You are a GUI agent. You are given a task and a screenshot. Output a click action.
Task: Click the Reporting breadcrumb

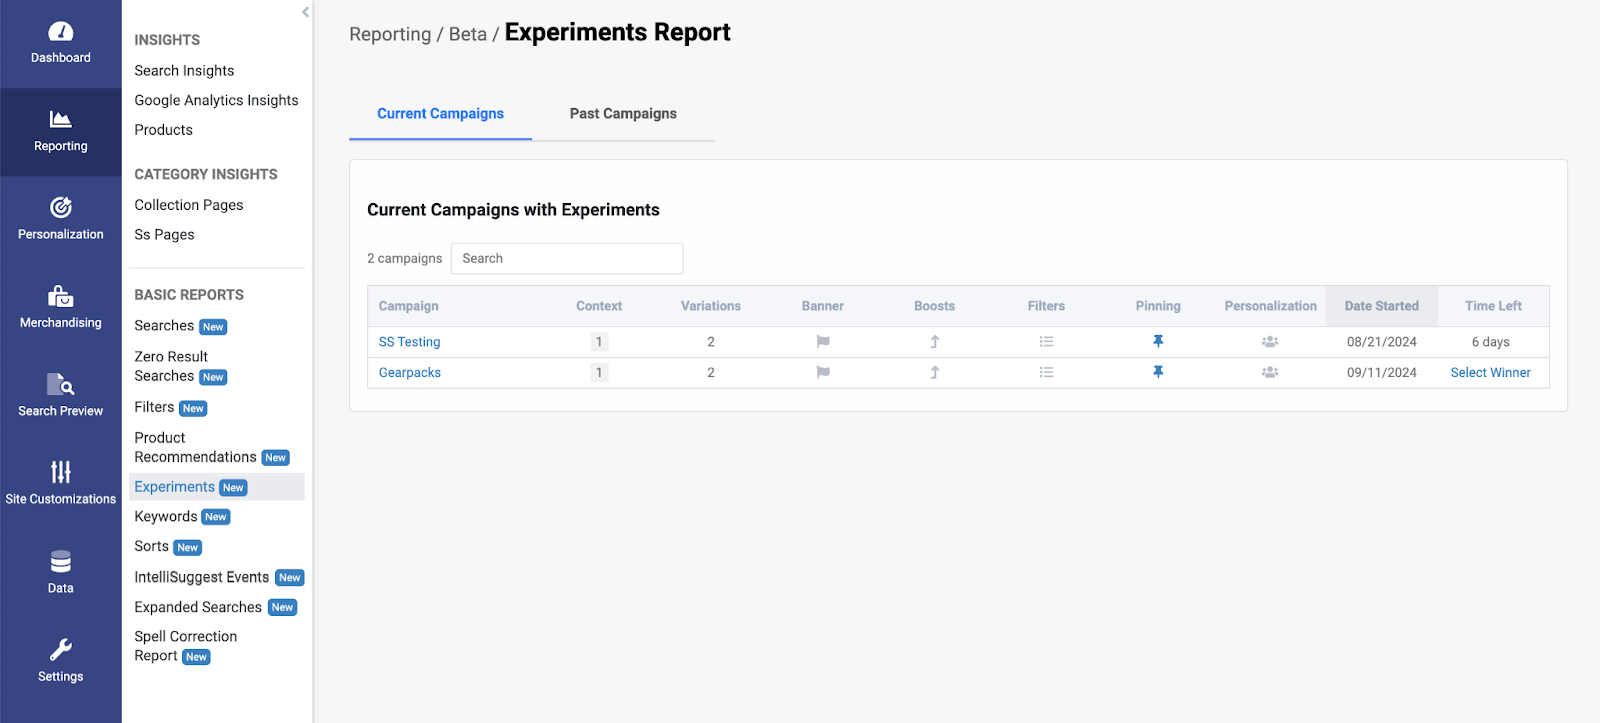coord(390,34)
